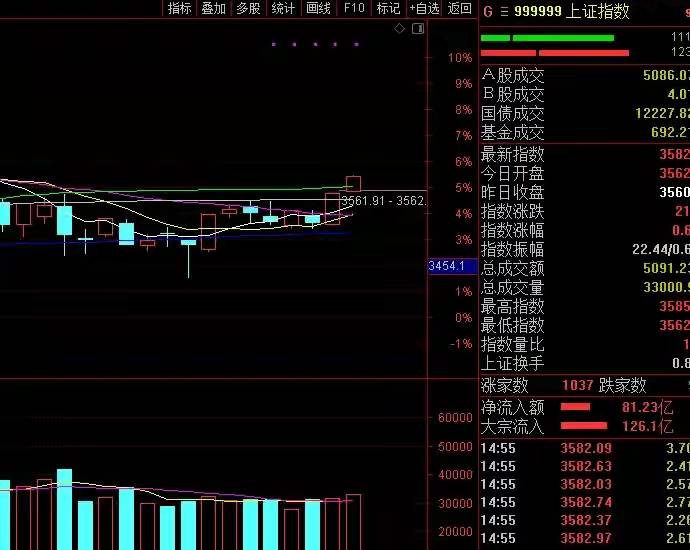Select the 叠加 overlay toolbar item
Image resolution: width=690 pixels, height=550 pixels.
213,8
